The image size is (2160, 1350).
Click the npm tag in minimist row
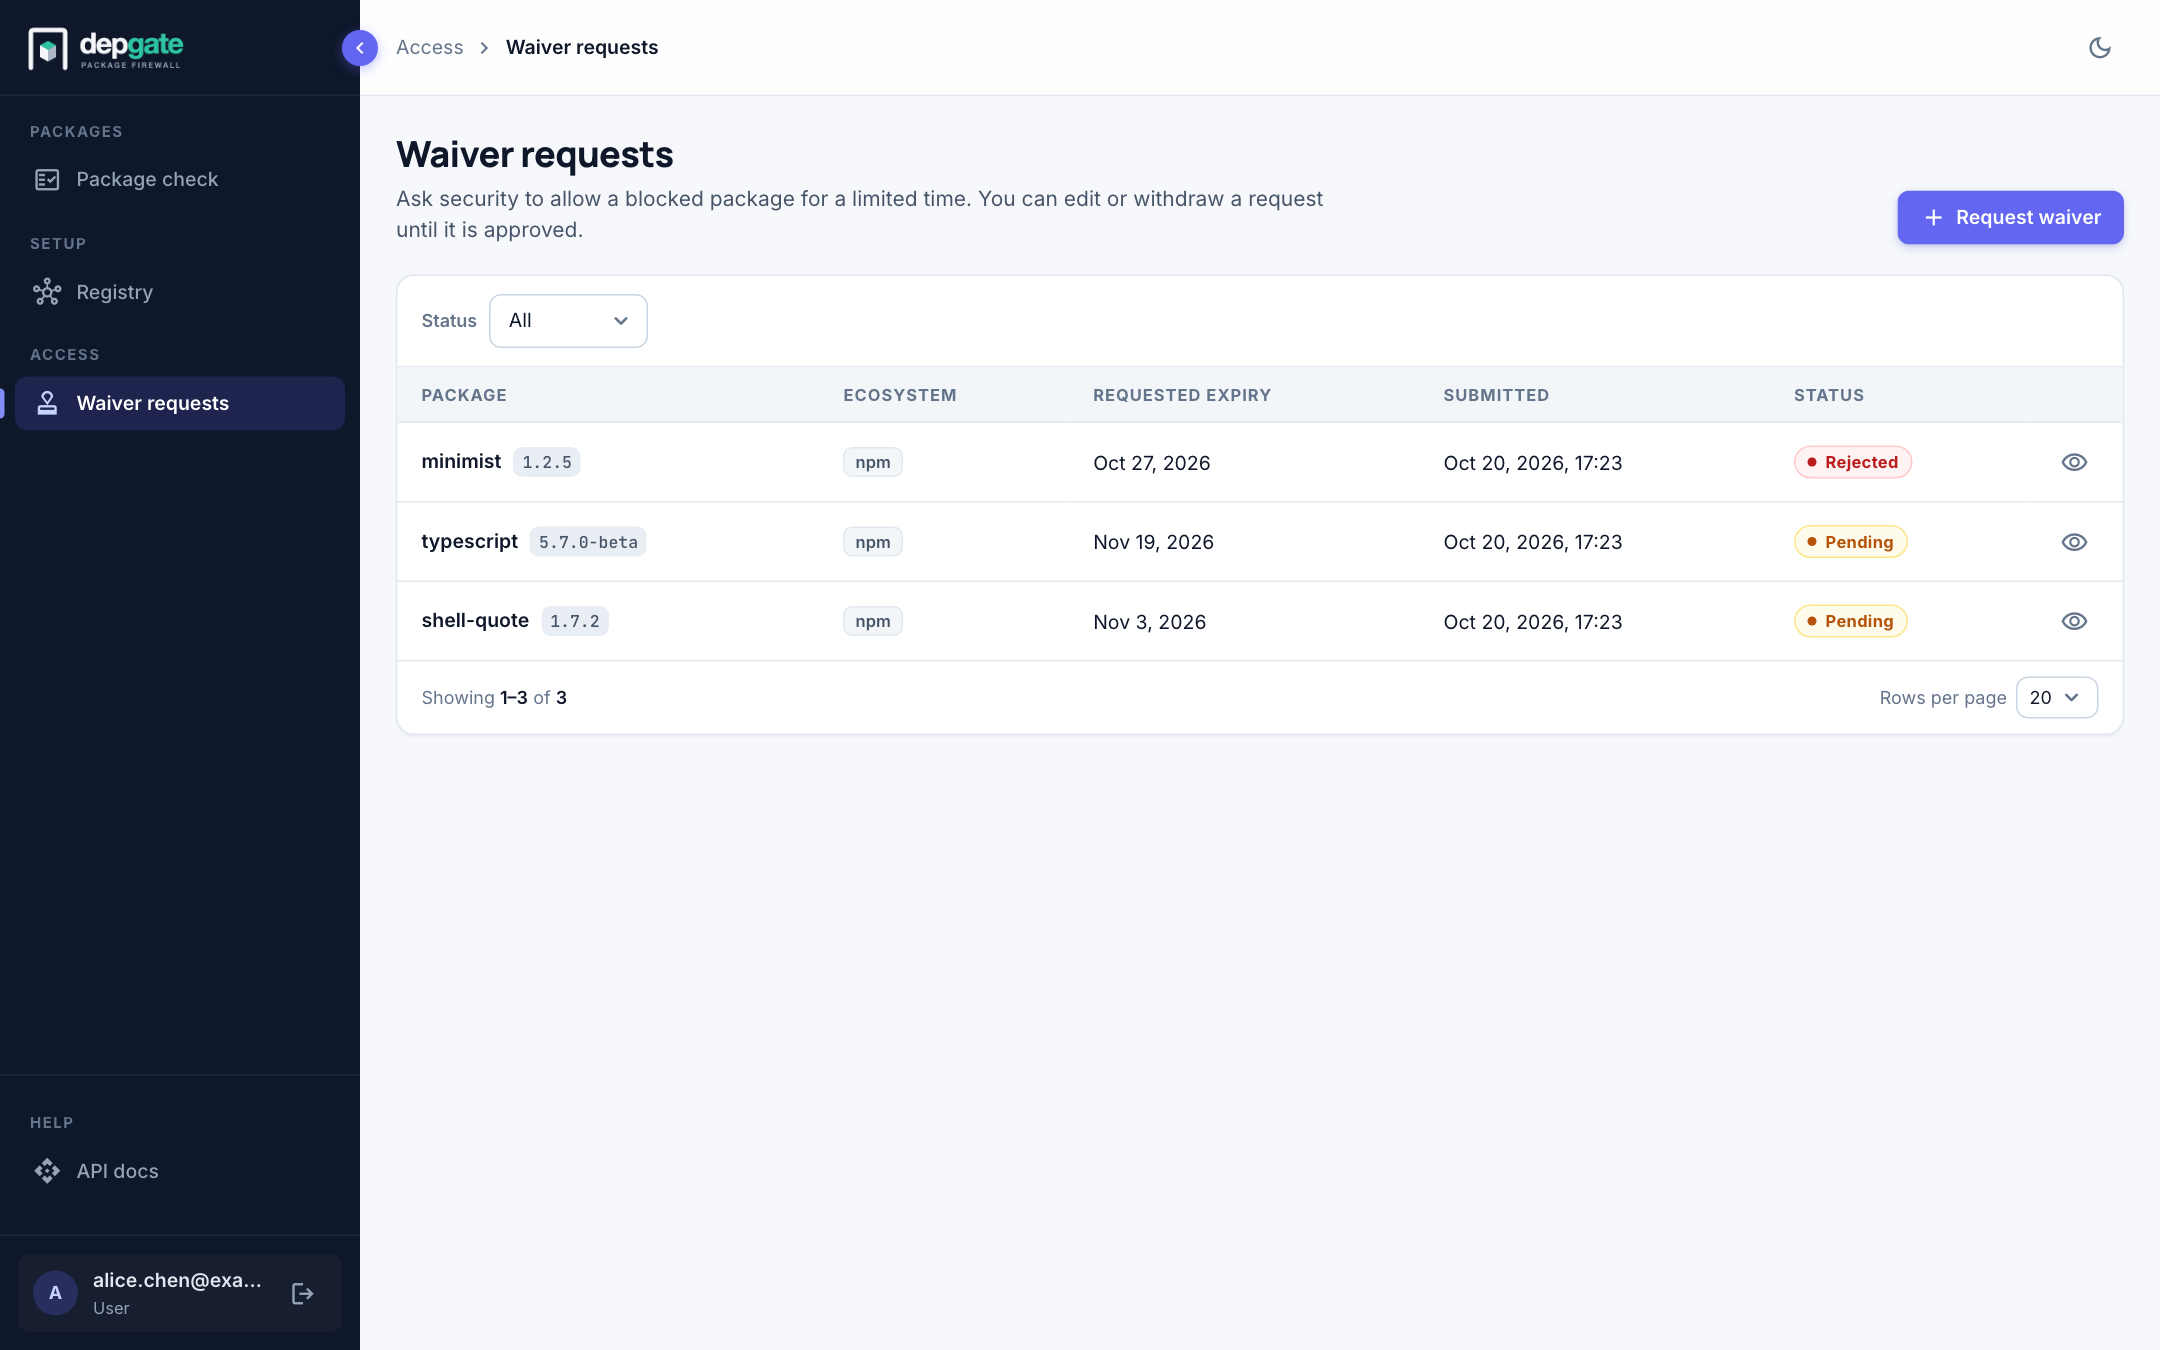(872, 462)
